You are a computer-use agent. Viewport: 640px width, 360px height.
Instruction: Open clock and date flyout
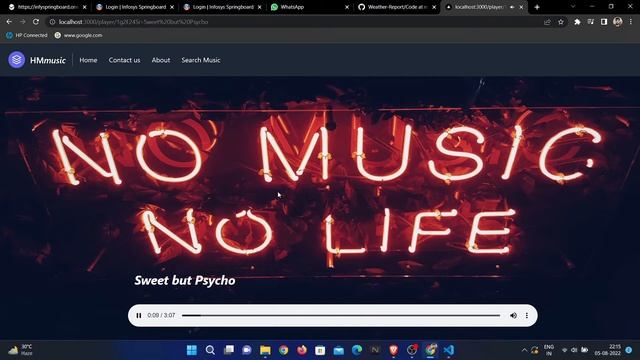608,350
